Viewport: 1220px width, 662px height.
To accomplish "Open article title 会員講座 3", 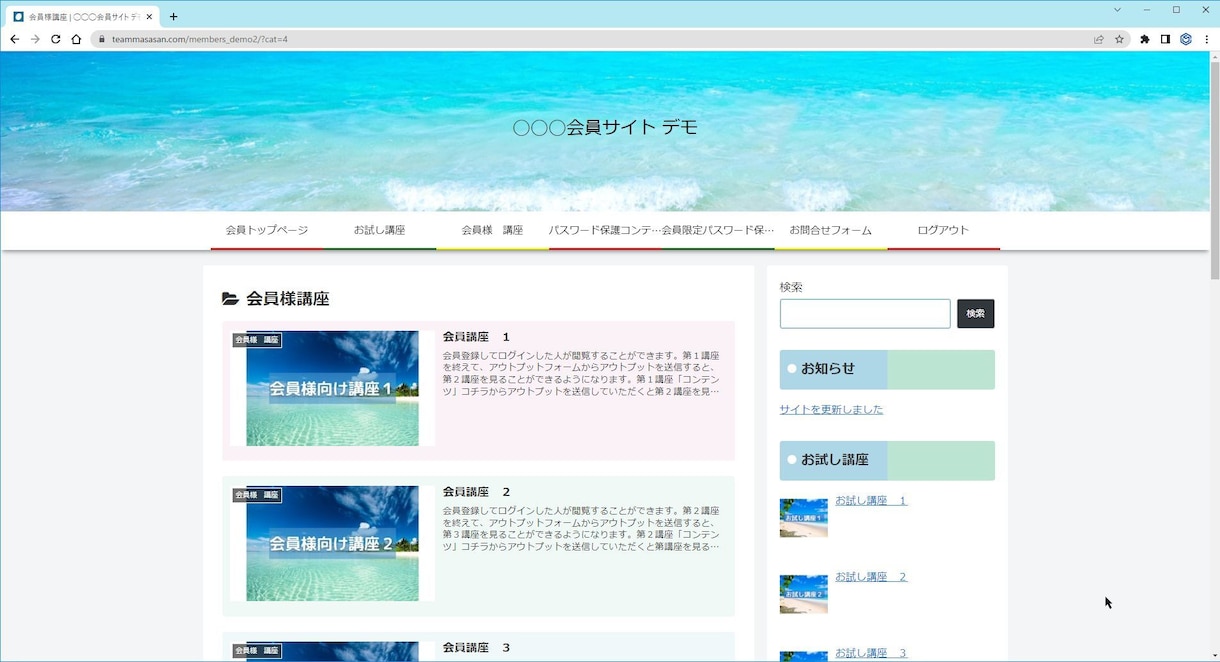I will pyautogui.click(x=476, y=648).
